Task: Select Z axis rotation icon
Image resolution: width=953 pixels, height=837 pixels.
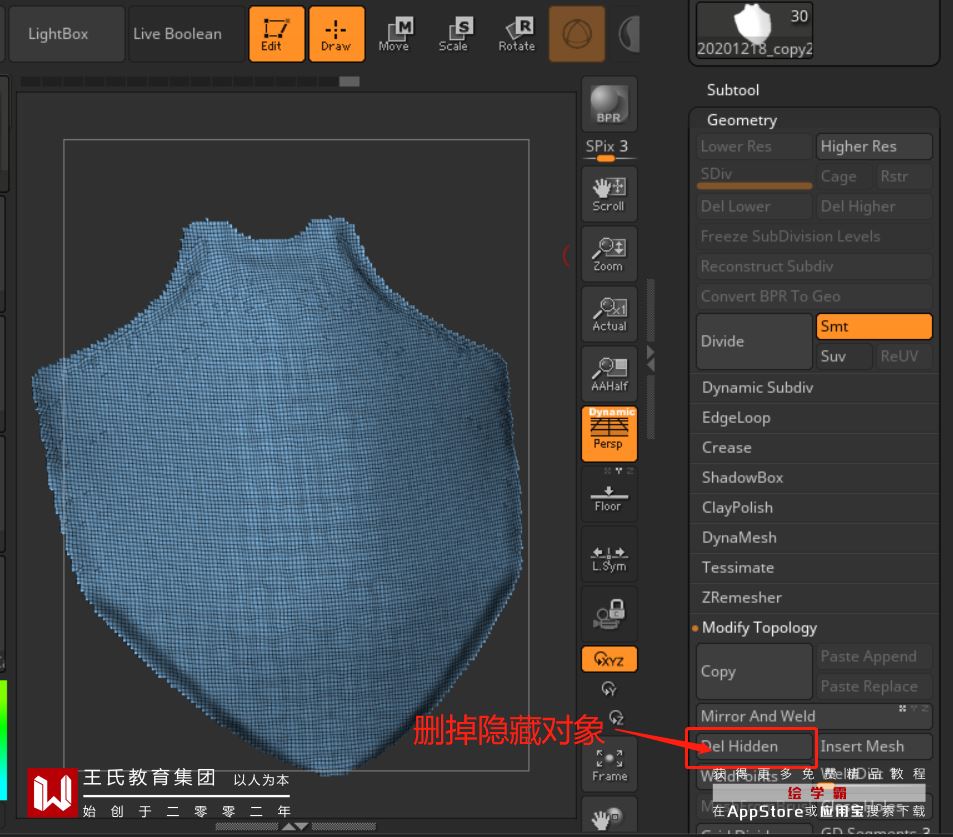Action: 616,717
